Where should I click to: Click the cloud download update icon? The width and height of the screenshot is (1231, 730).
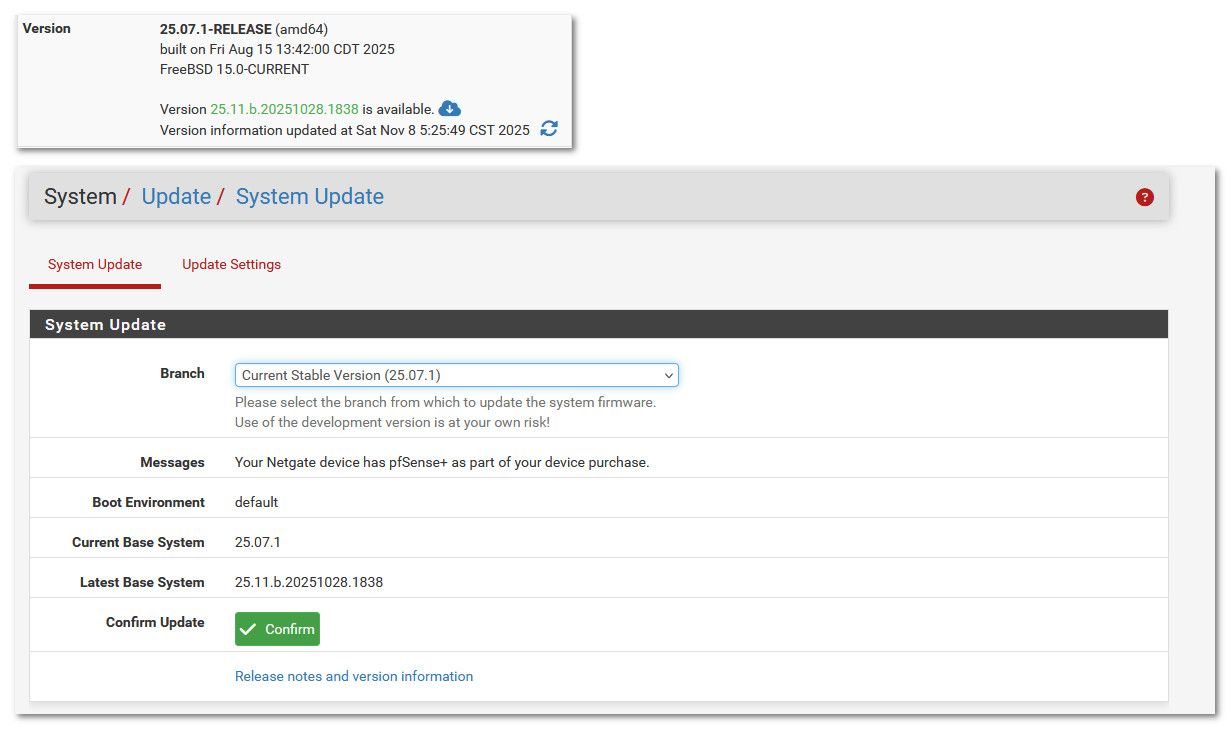[x=449, y=109]
